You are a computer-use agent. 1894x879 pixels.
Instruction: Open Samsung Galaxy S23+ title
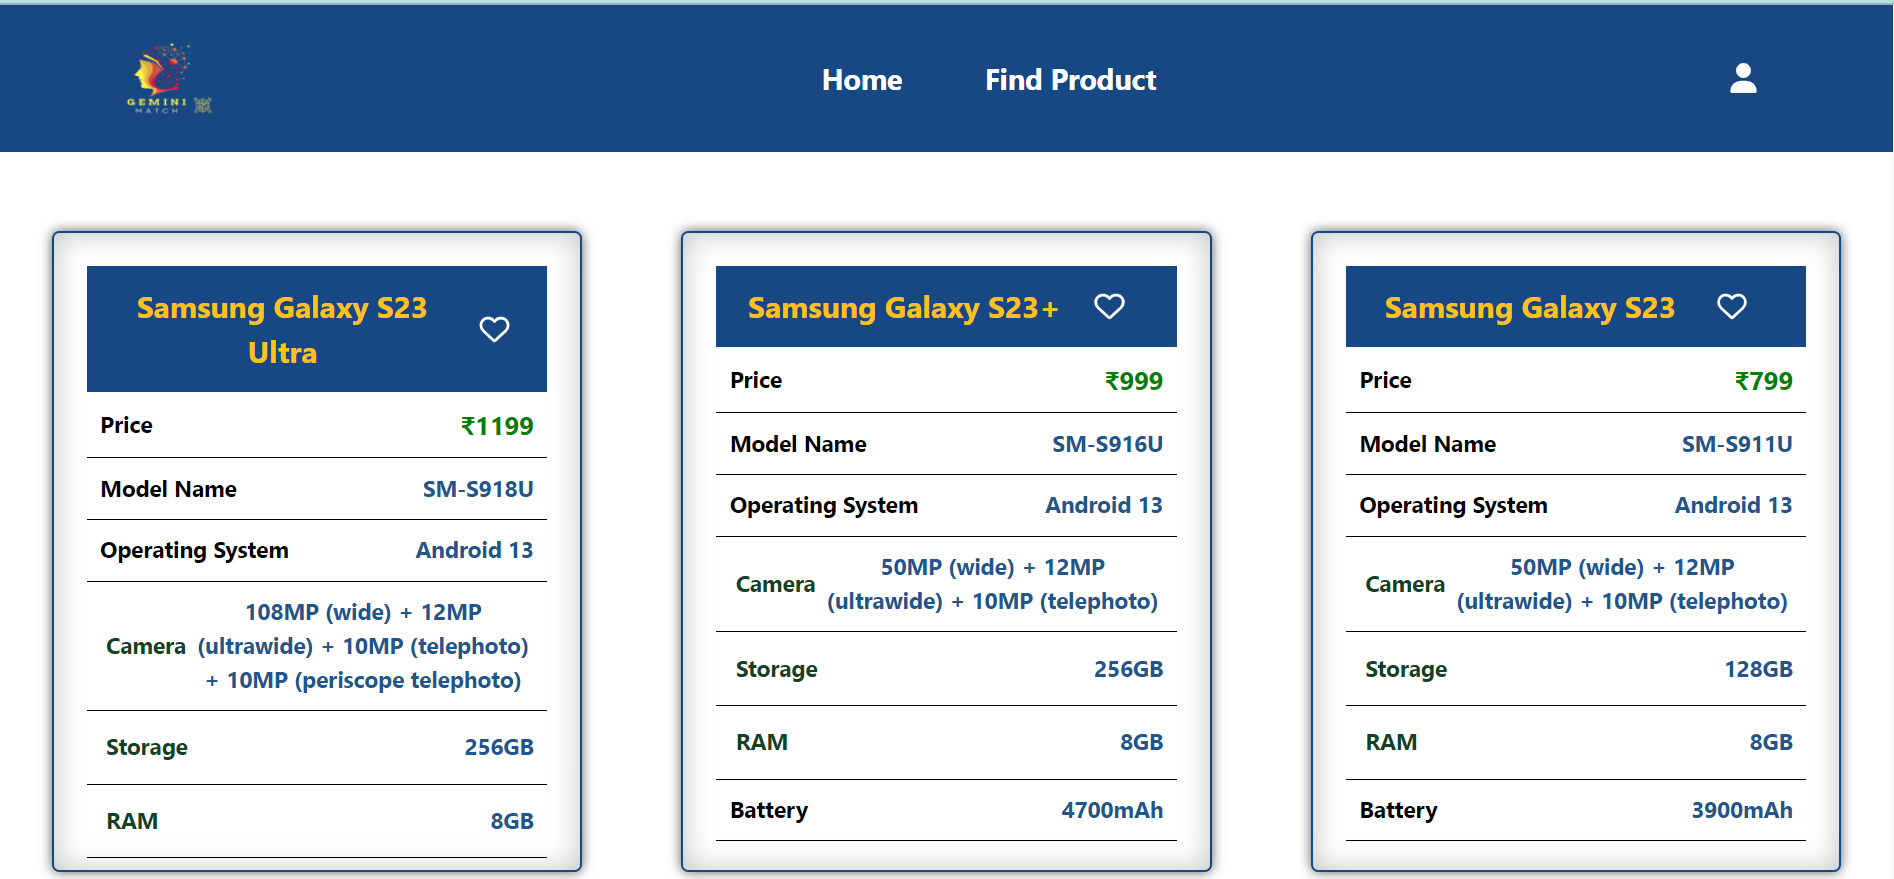click(903, 307)
